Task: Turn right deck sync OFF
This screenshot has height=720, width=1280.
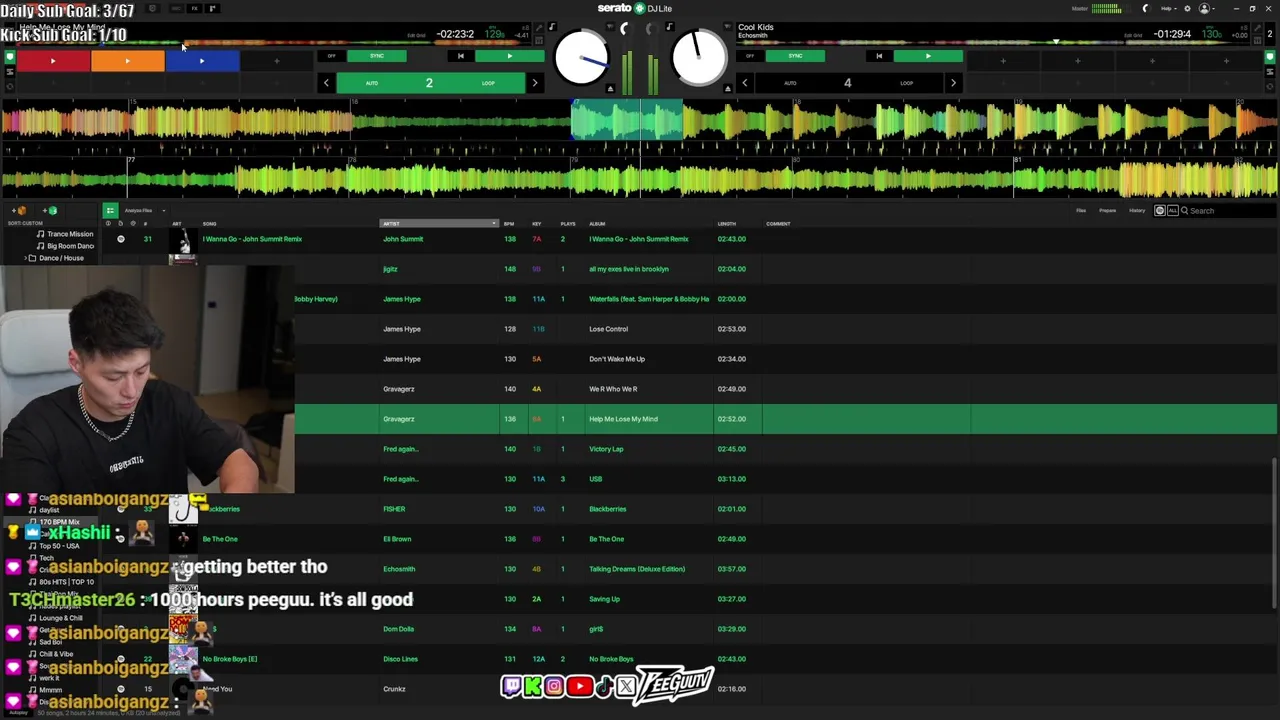Action: [x=750, y=56]
